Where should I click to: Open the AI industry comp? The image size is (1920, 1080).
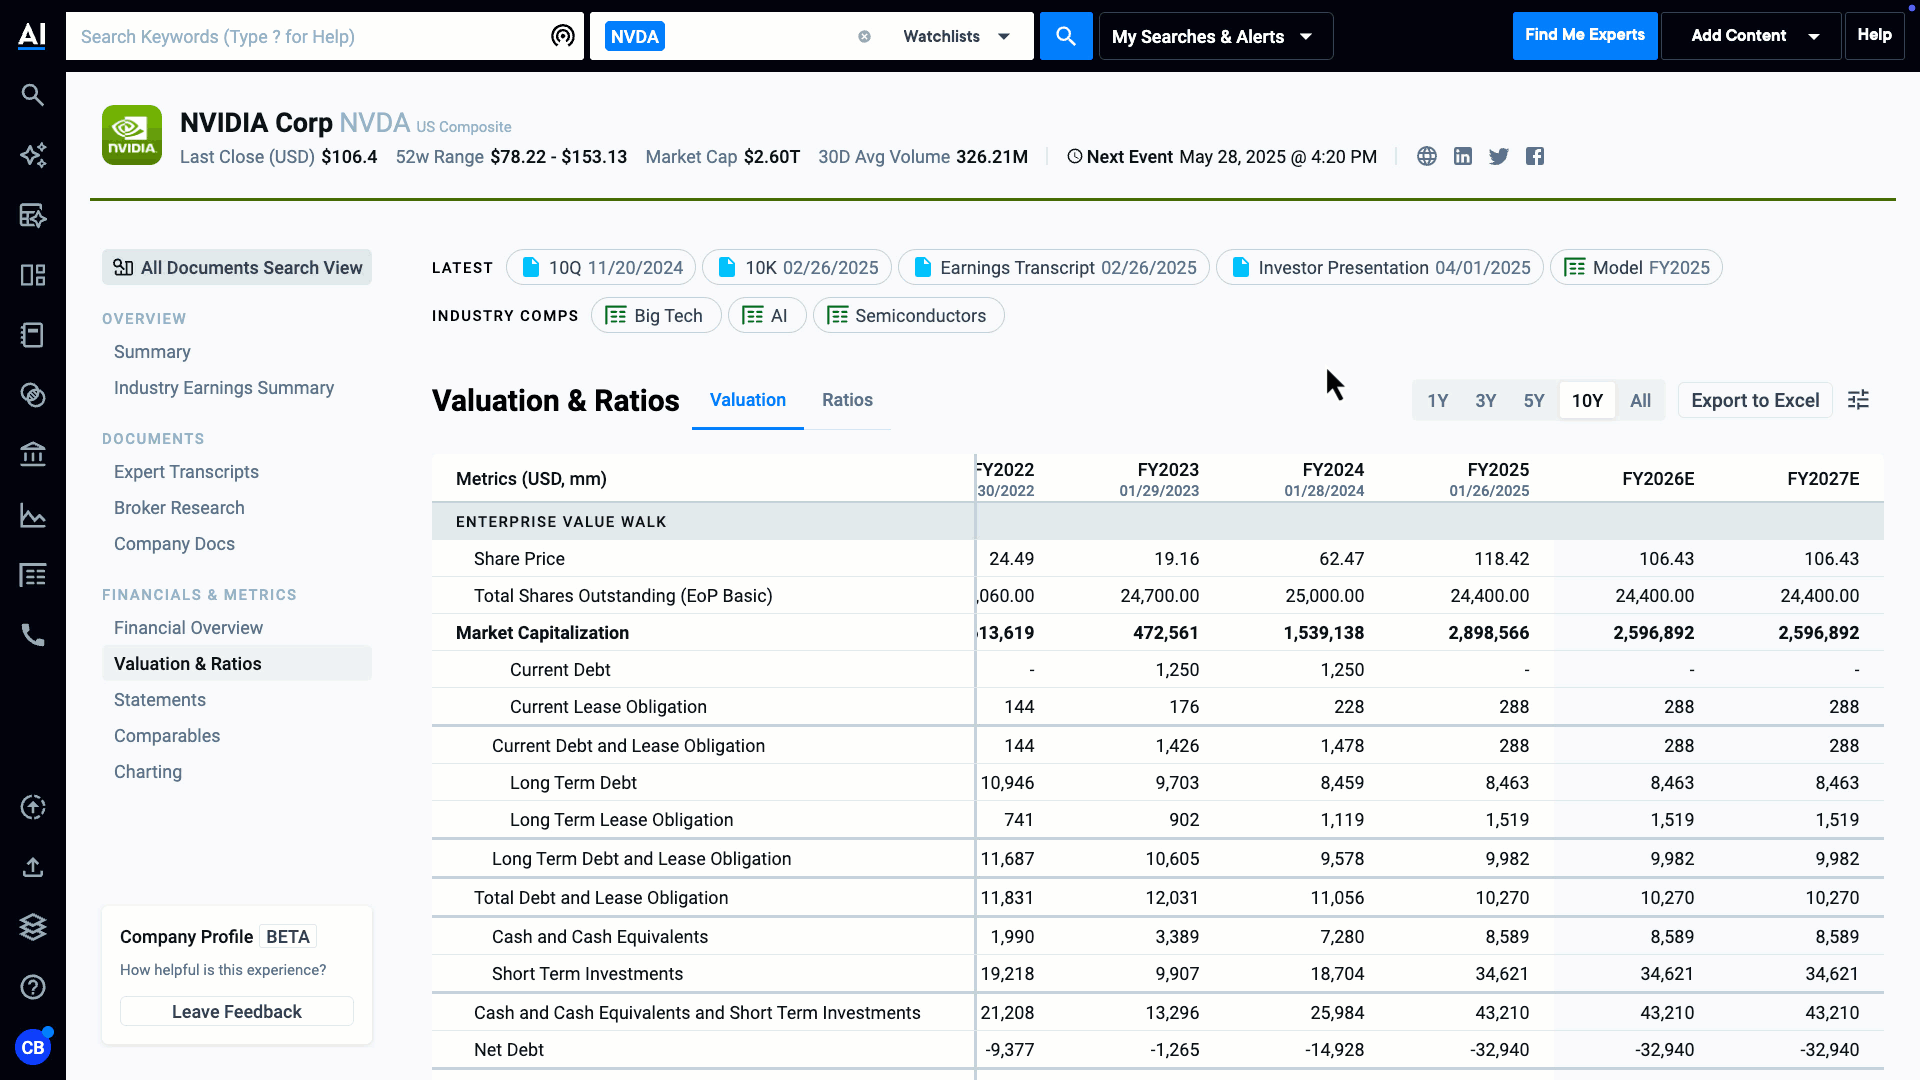click(767, 315)
